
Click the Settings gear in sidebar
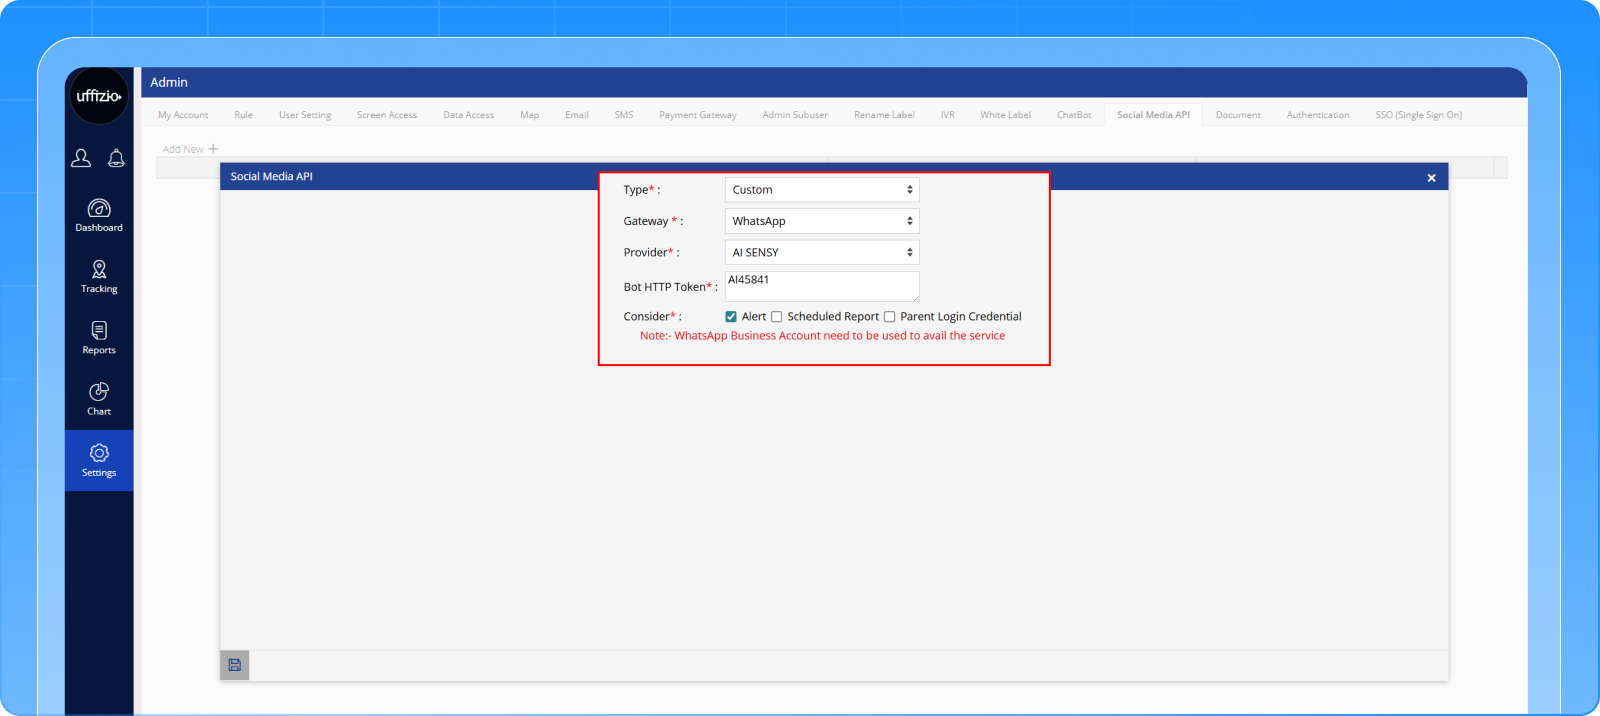click(99, 460)
